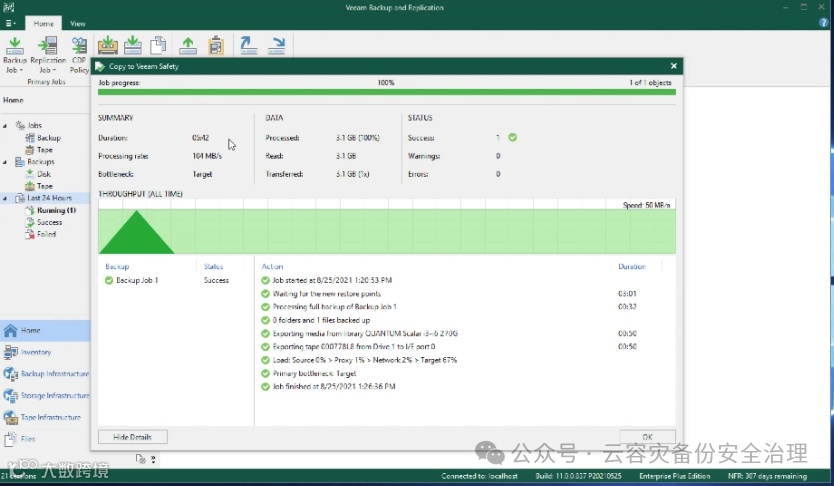Select the Backup Job 1 row

tap(176, 280)
